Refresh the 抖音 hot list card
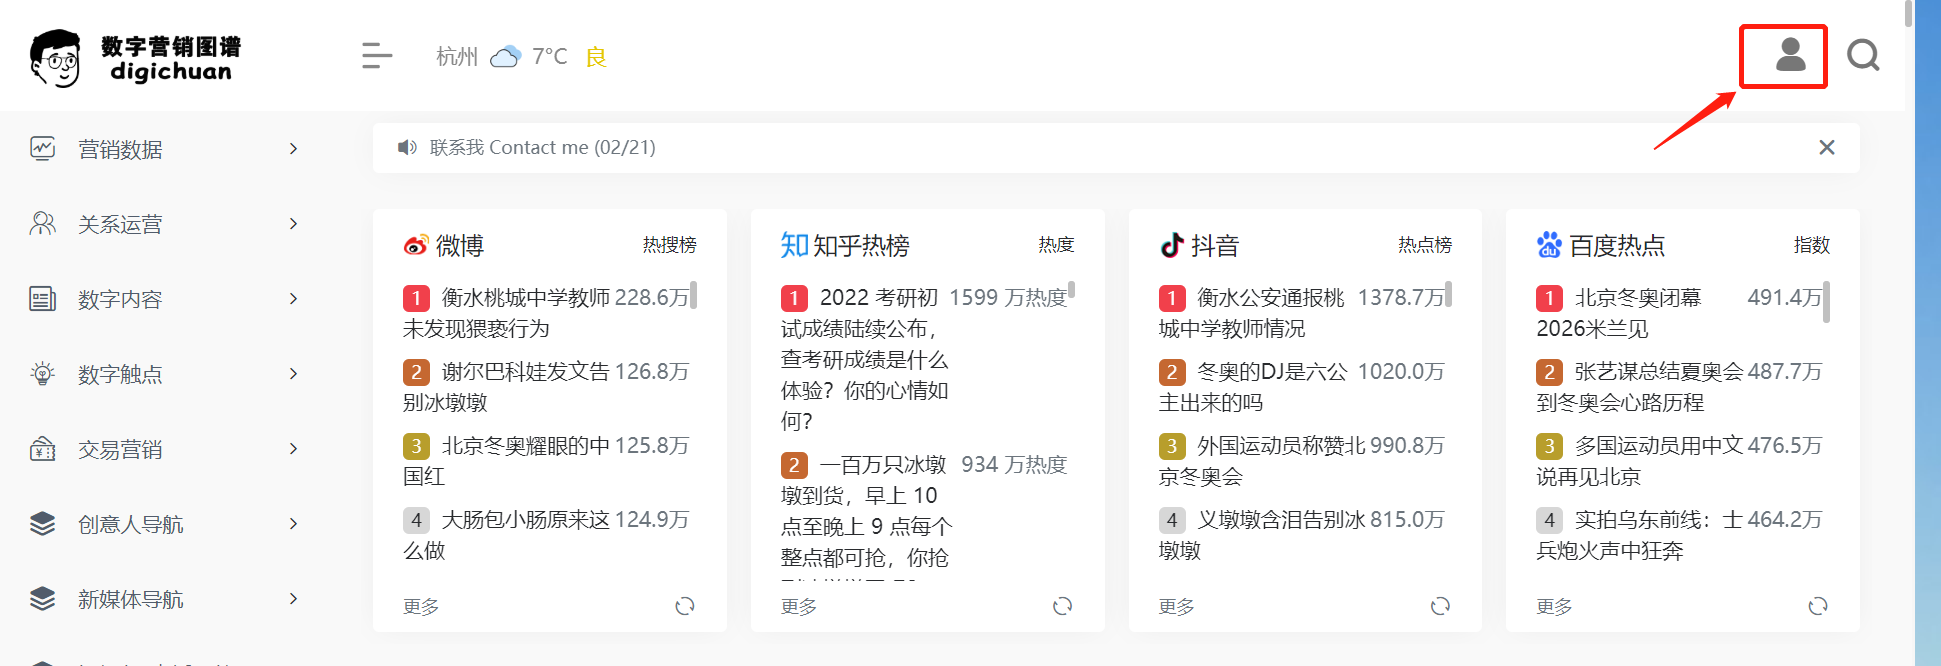The width and height of the screenshot is (1941, 666). point(1440,606)
